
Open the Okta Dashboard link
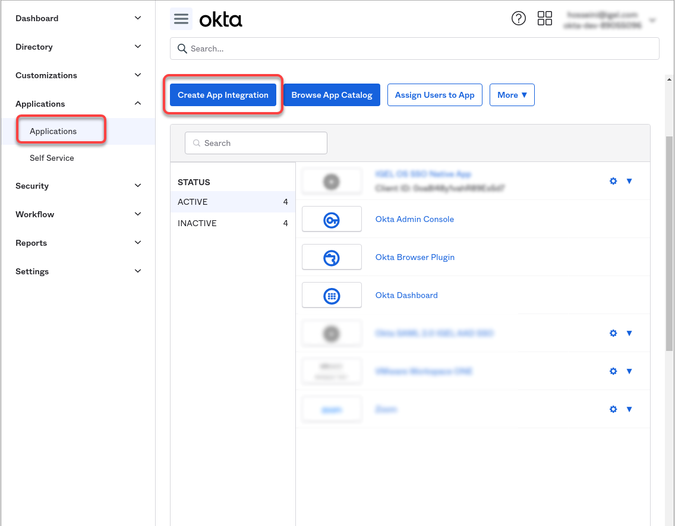[x=406, y=295]
